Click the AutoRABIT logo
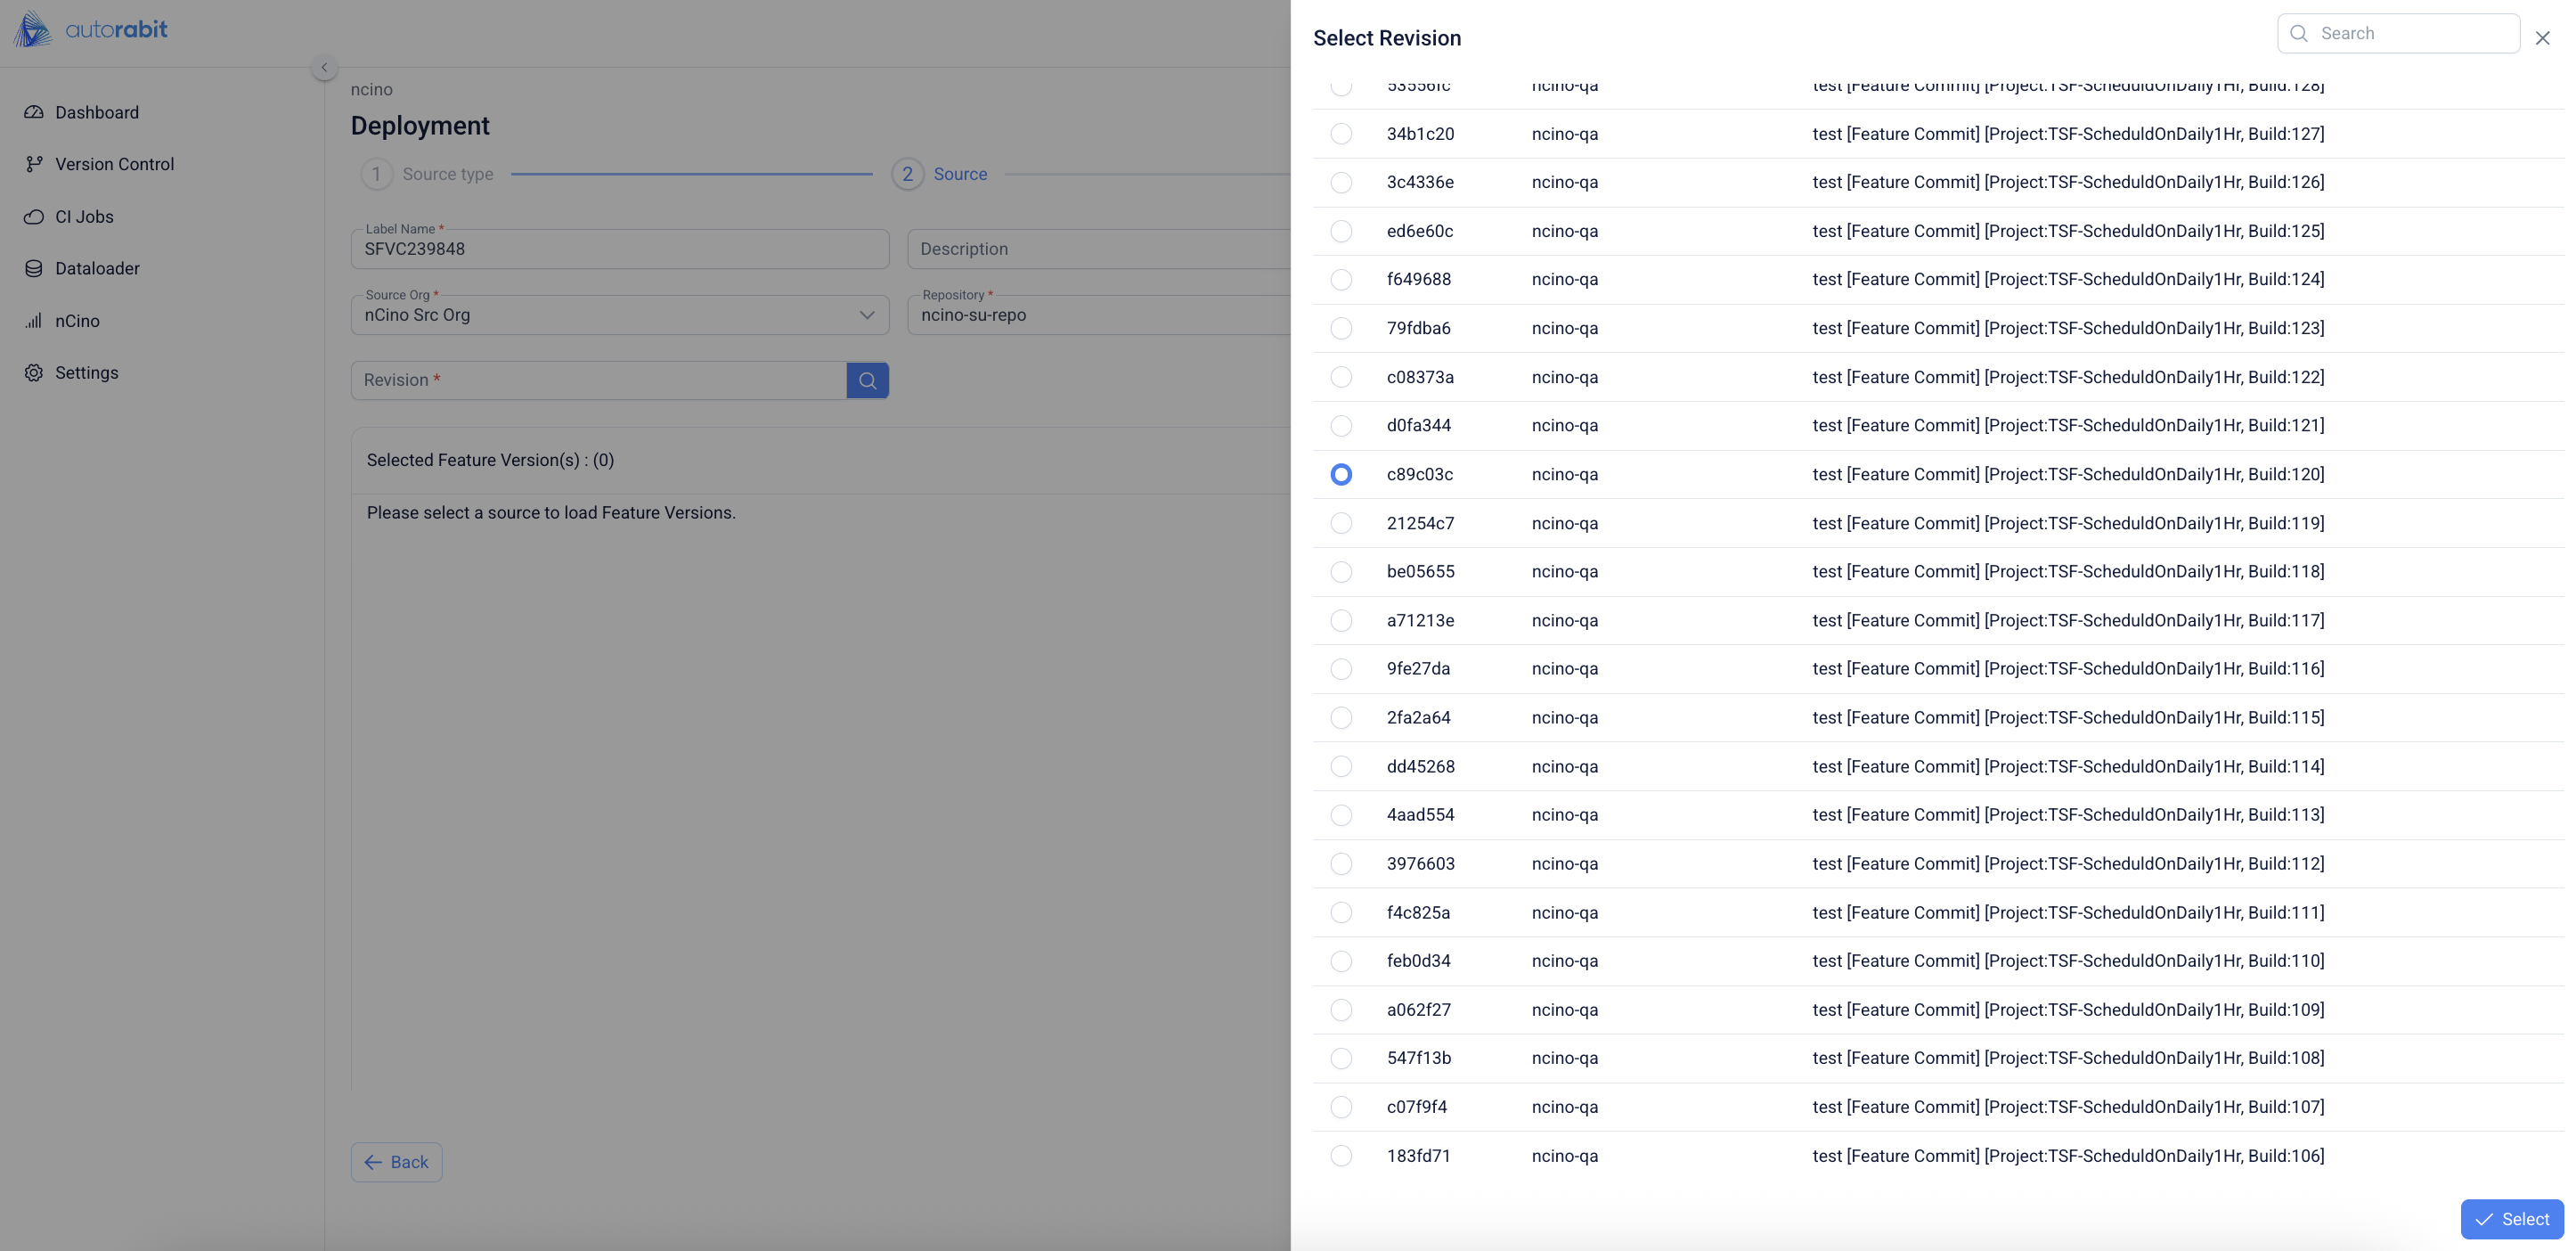Viewport: 2576px width, 1251px height. click(91, 29)
